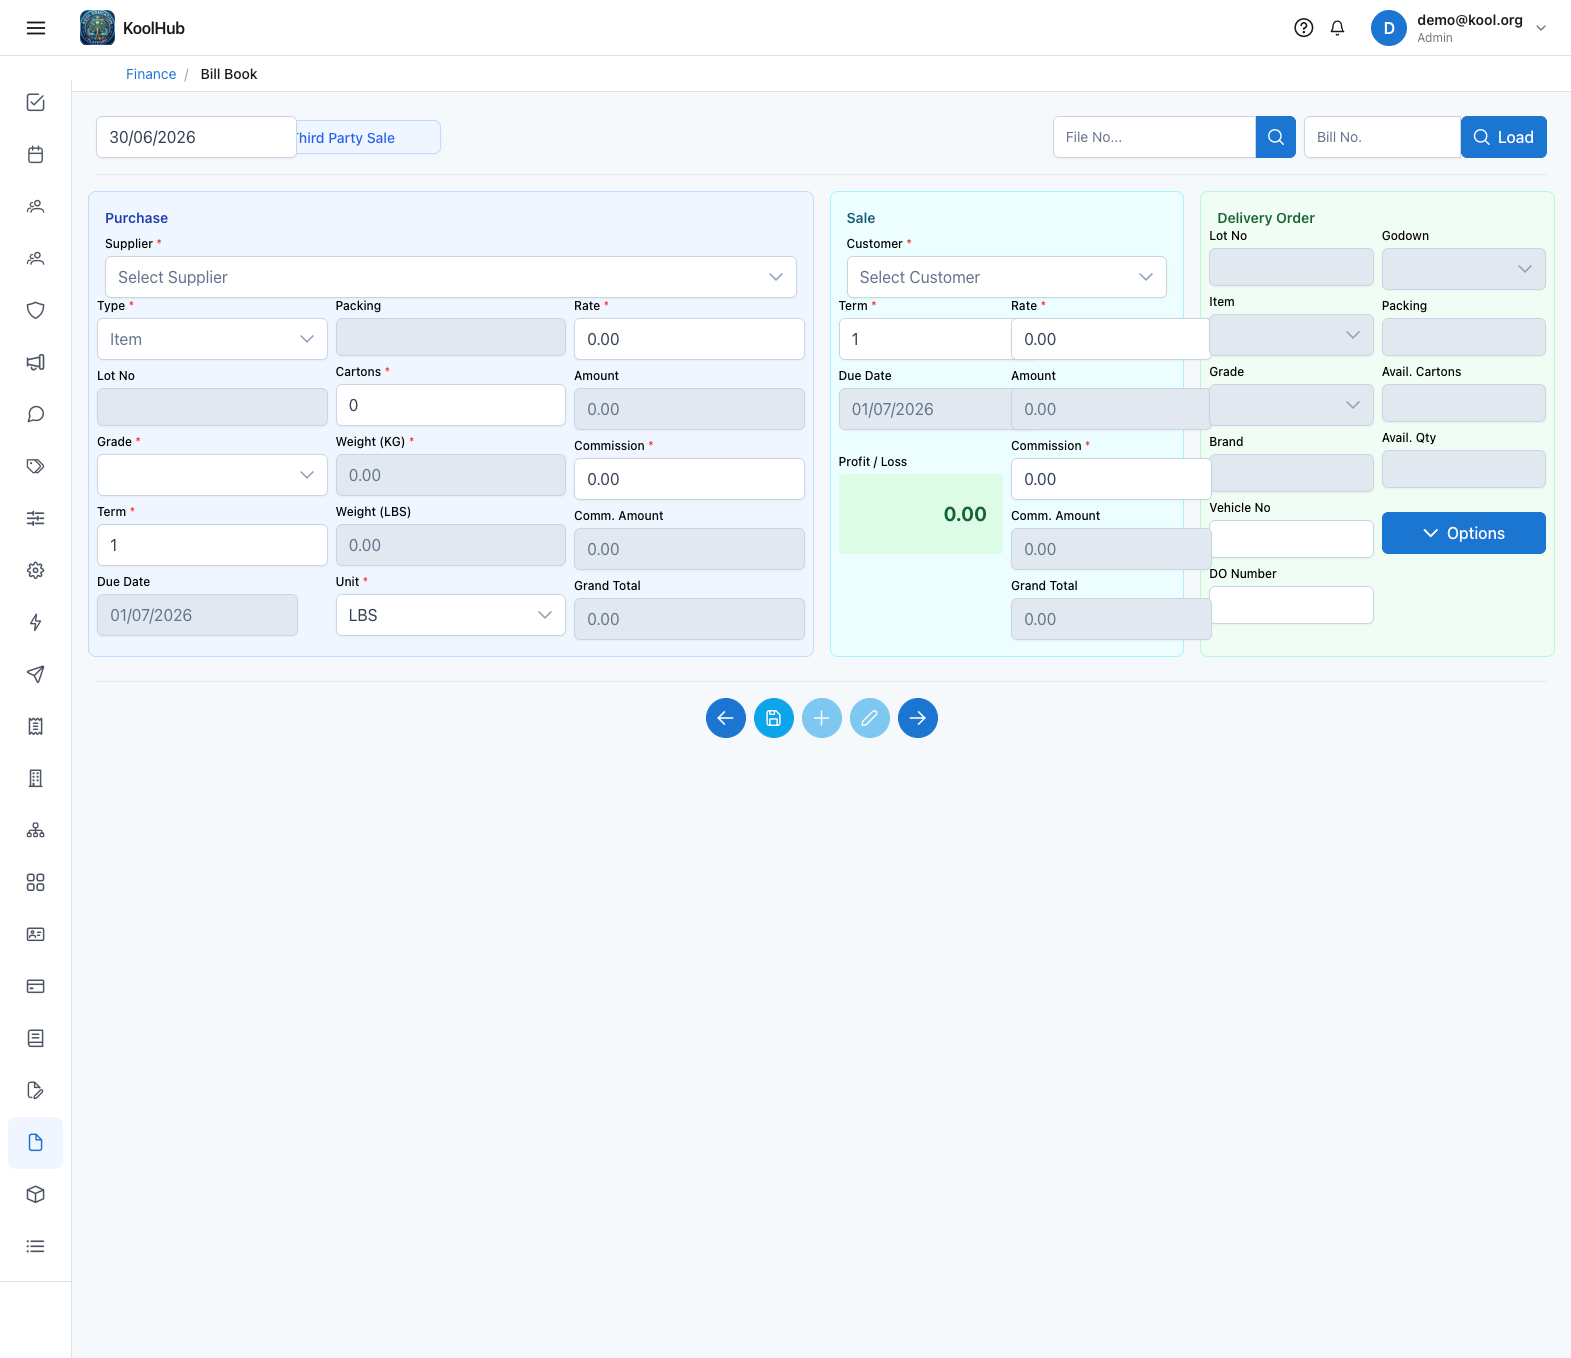This screenshot has width=1571, height=1358.
Task: Click the save disk button
Action: (x=774, y=718)
